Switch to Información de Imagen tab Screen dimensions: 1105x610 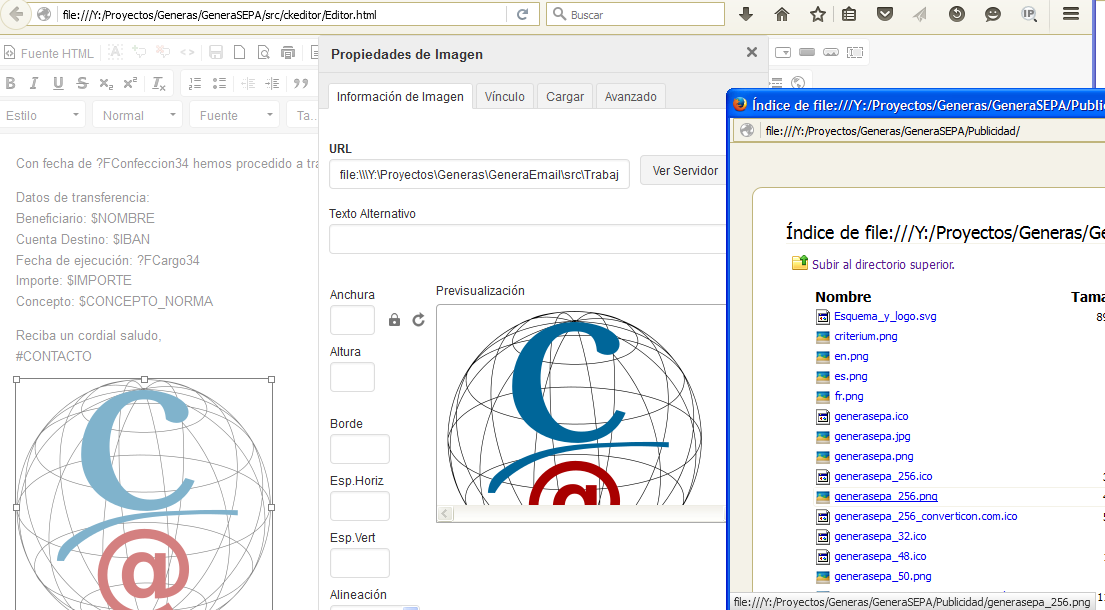(400, 97)
